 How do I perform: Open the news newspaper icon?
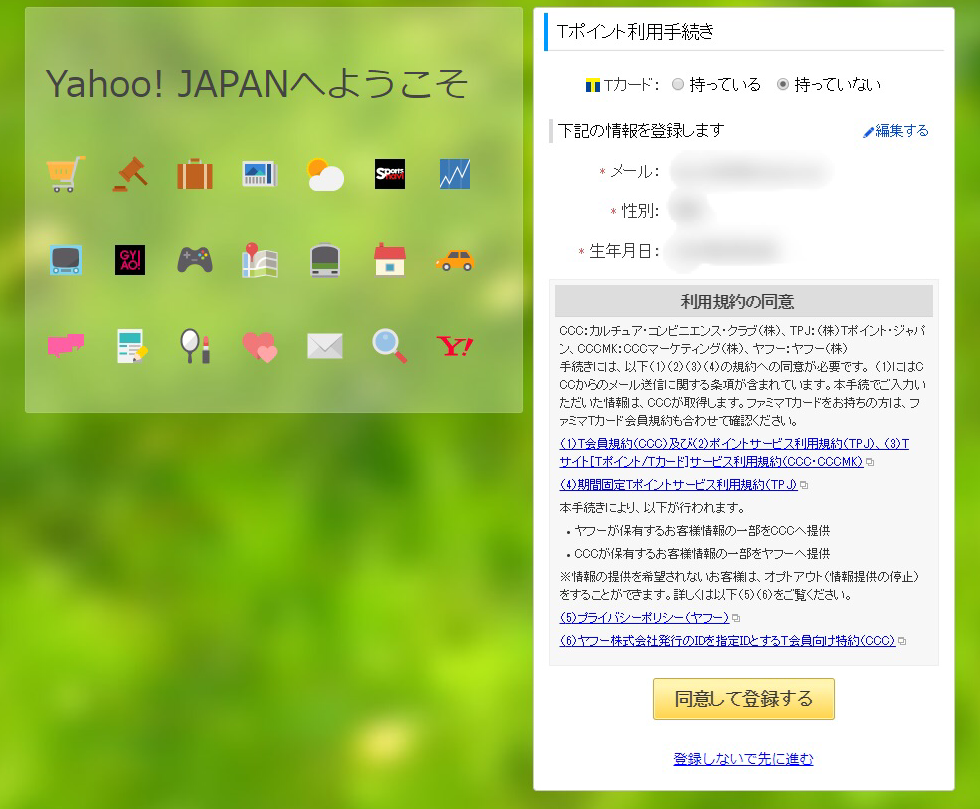[x=259, y=174]
